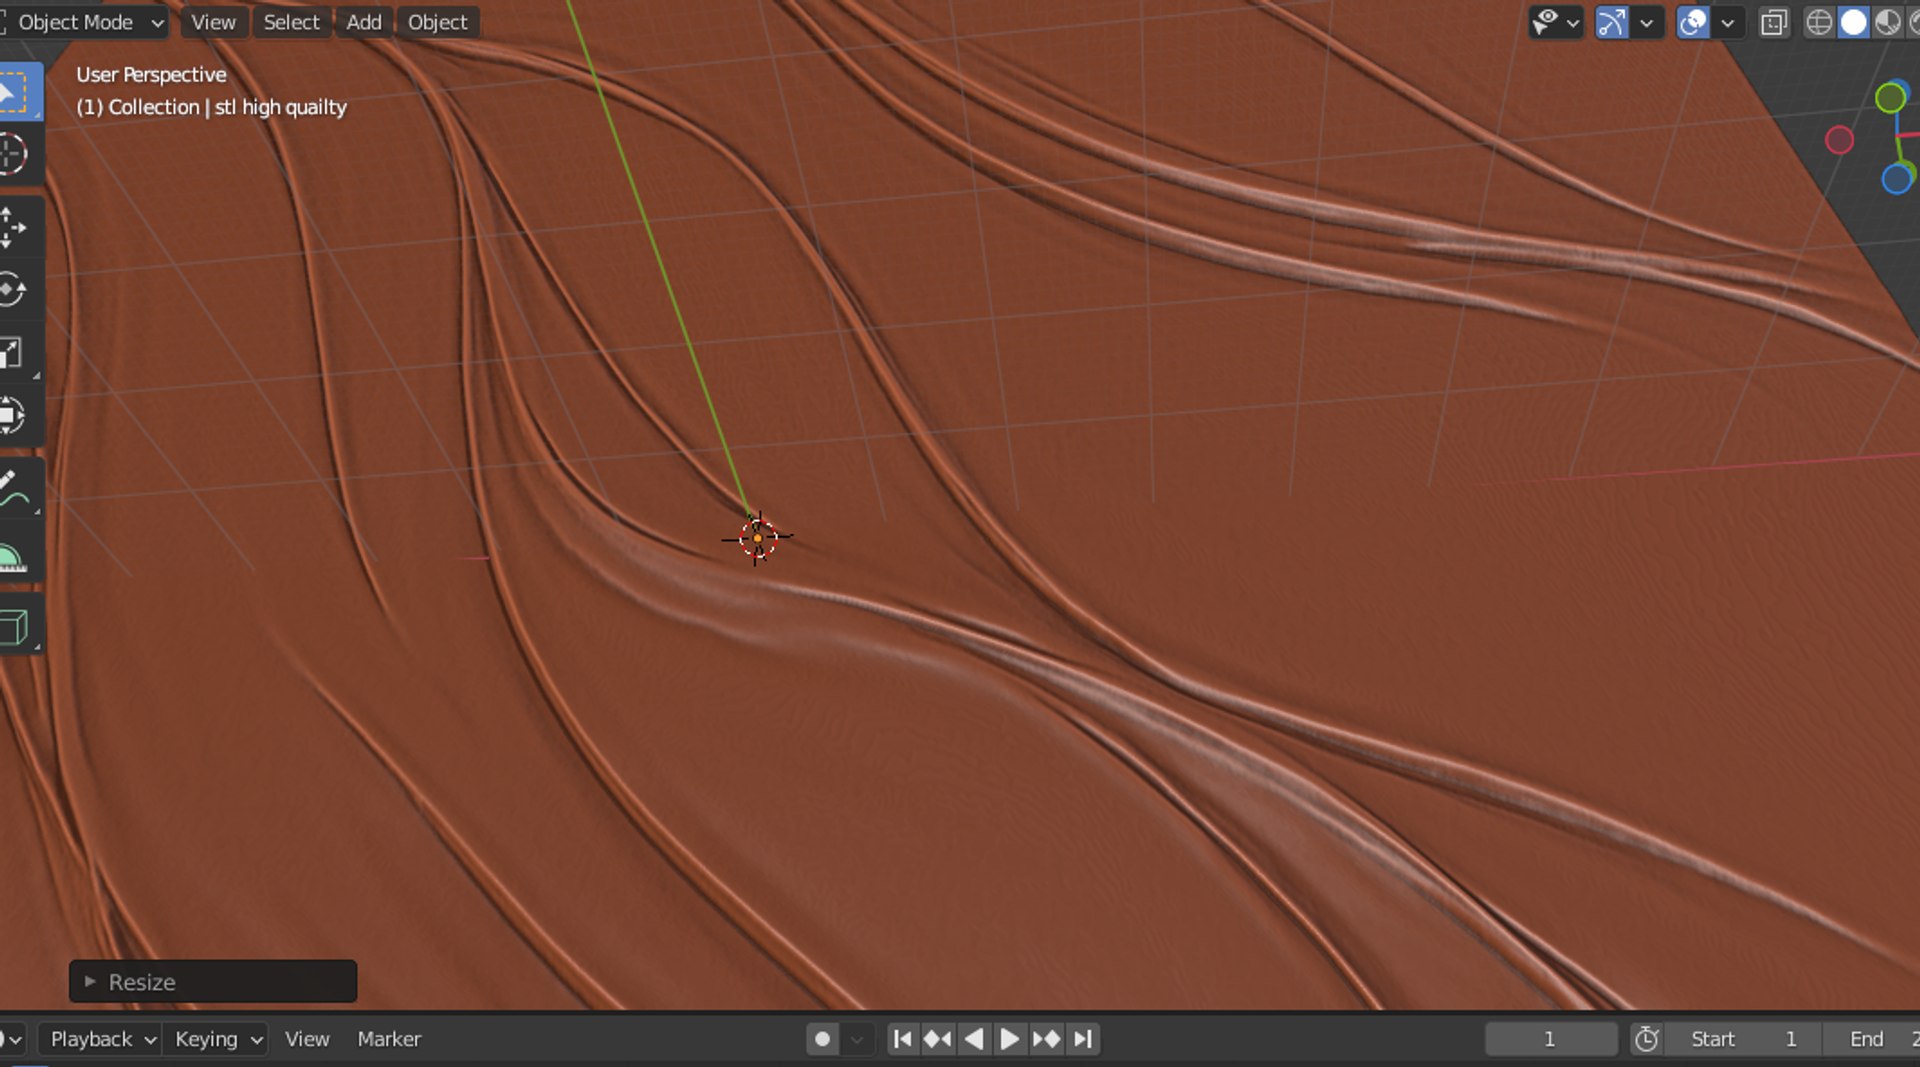
Task: Select the Scale tool
Action: 15,352
